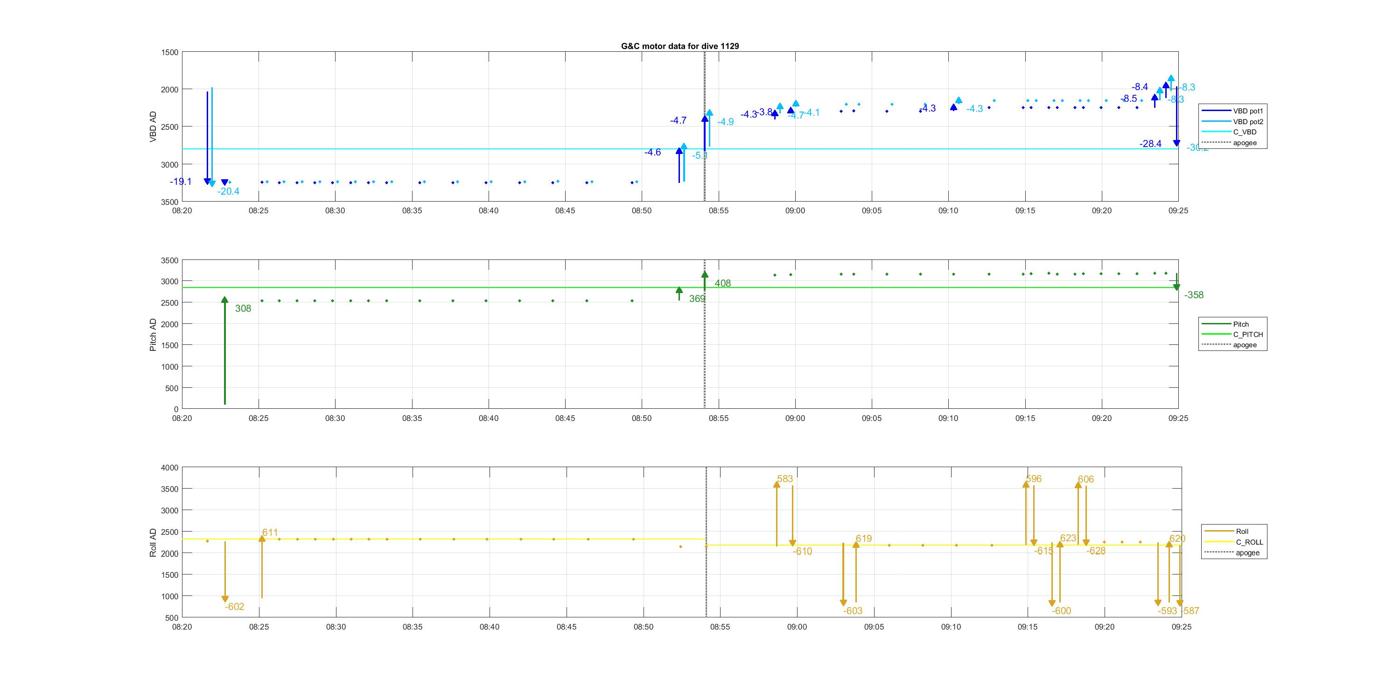
Task: Click the "09:25" tick under the Roll plot
Action: [x=1181, y=627]
